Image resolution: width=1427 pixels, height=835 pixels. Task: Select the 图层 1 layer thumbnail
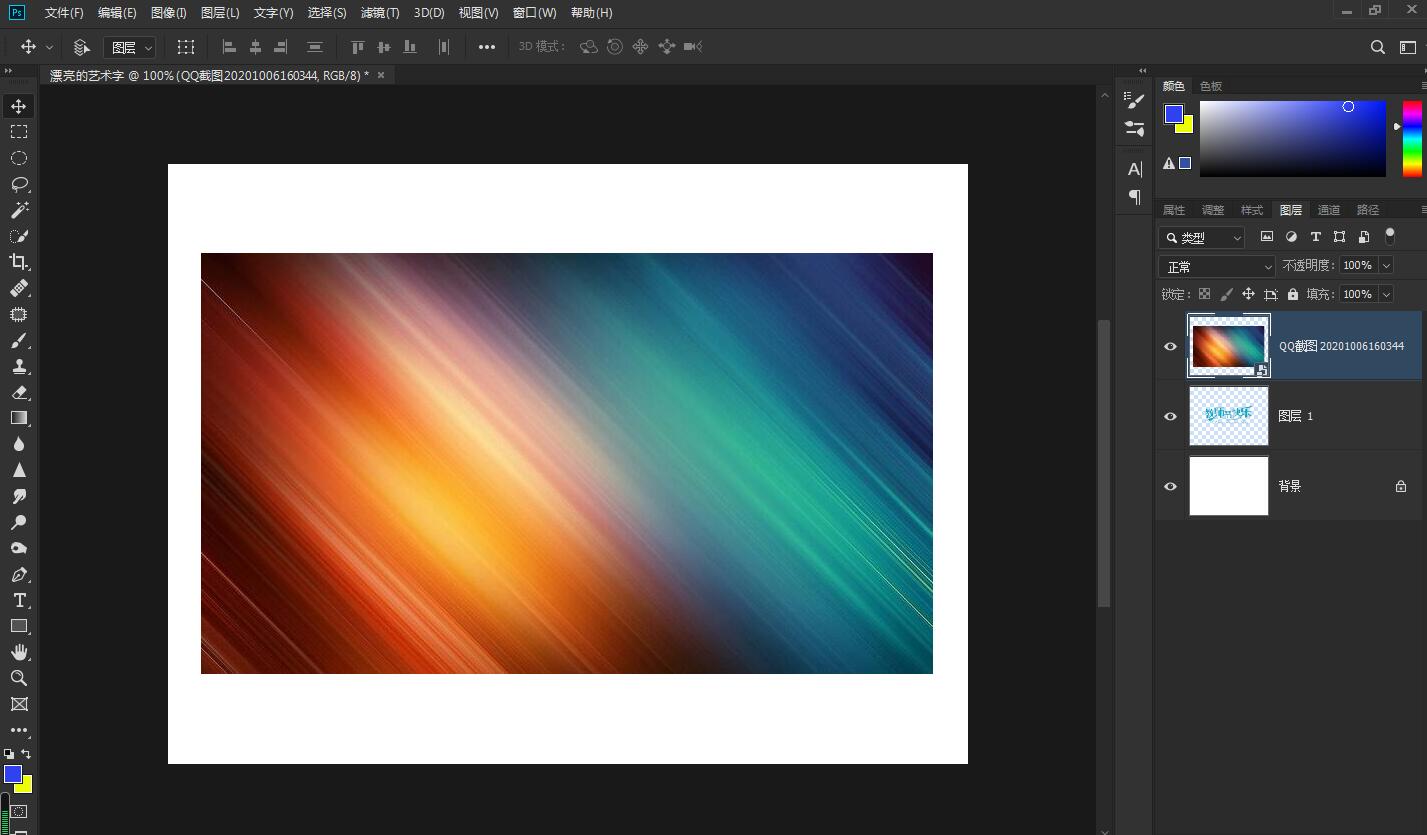click(x=1228, y=416)
